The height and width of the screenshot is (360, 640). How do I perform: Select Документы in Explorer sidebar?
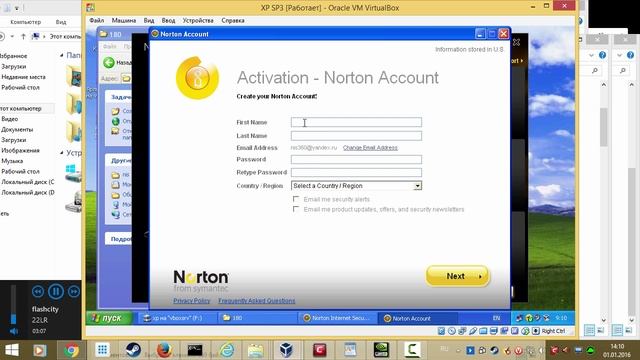[x=17, y=129]
